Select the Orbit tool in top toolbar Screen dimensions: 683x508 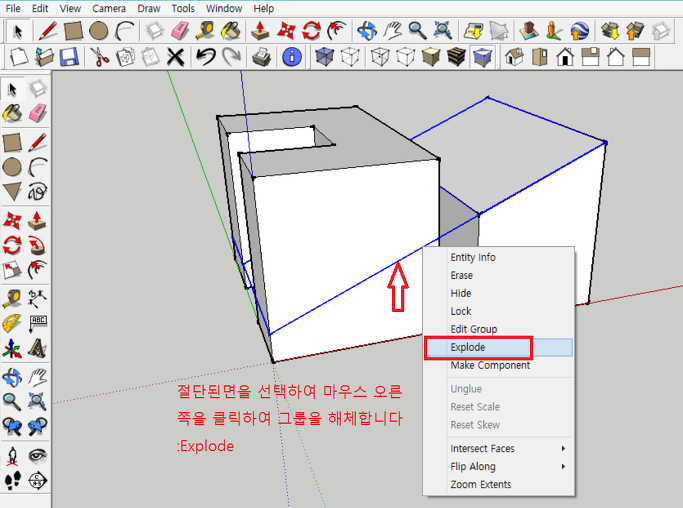click(367, 31)
